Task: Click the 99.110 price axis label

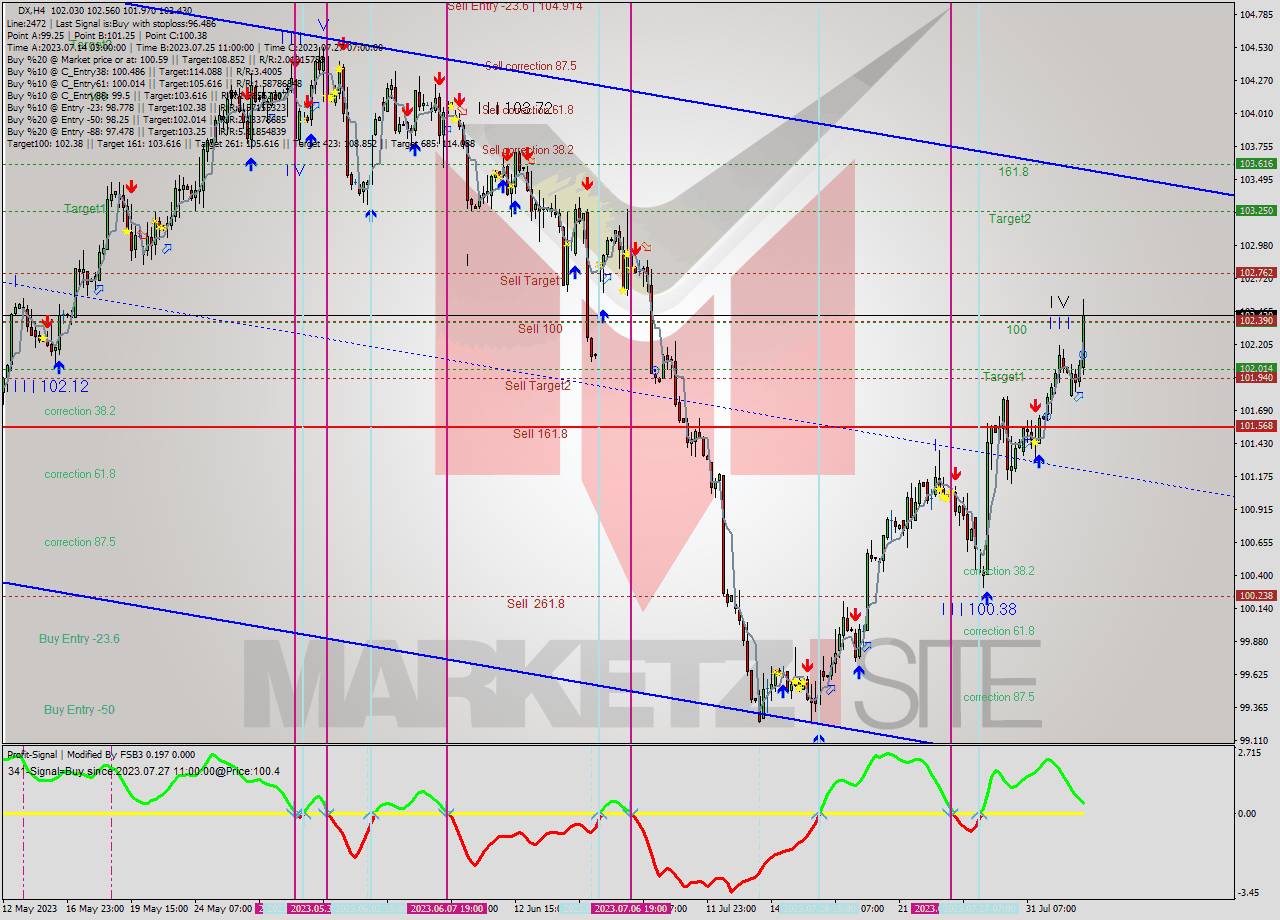Action: [1255, 741]
